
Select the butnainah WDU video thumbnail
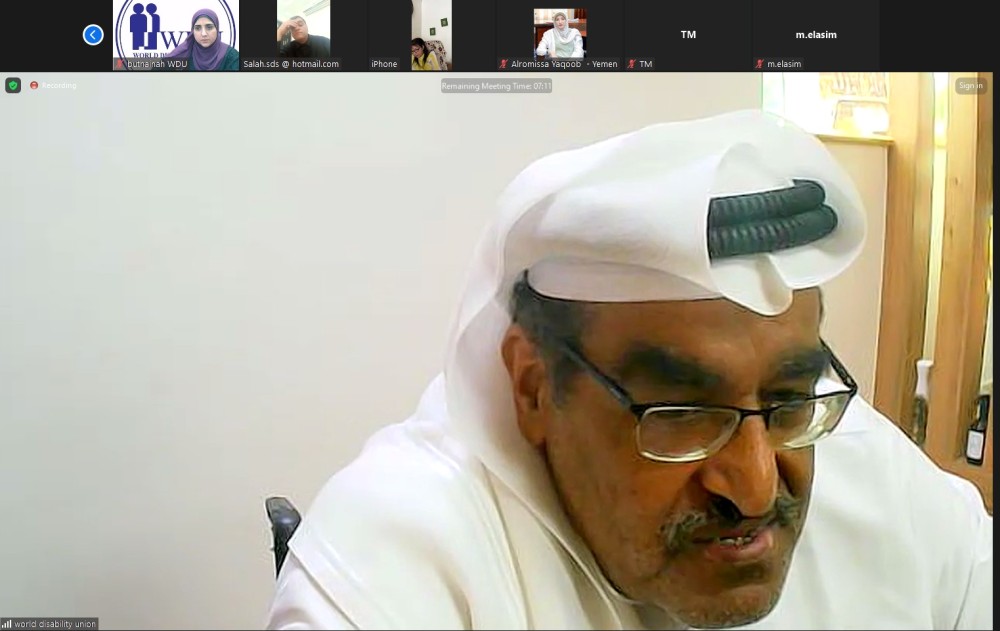point(176,35)
